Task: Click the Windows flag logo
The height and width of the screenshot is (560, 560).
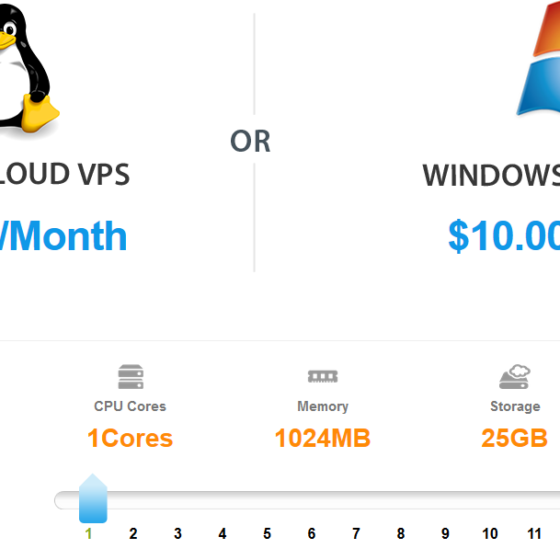Action: tap(538, 59)
